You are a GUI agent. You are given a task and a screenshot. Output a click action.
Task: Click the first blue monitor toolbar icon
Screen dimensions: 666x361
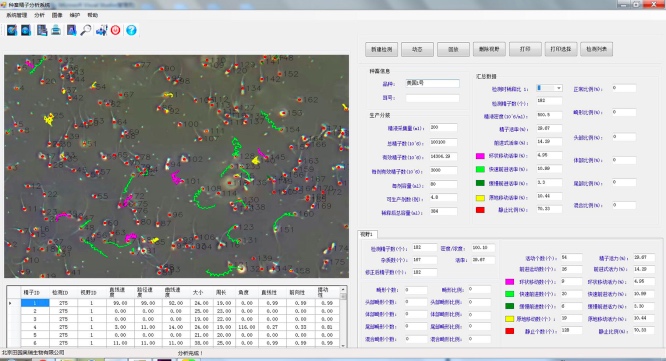click(12, 30)
